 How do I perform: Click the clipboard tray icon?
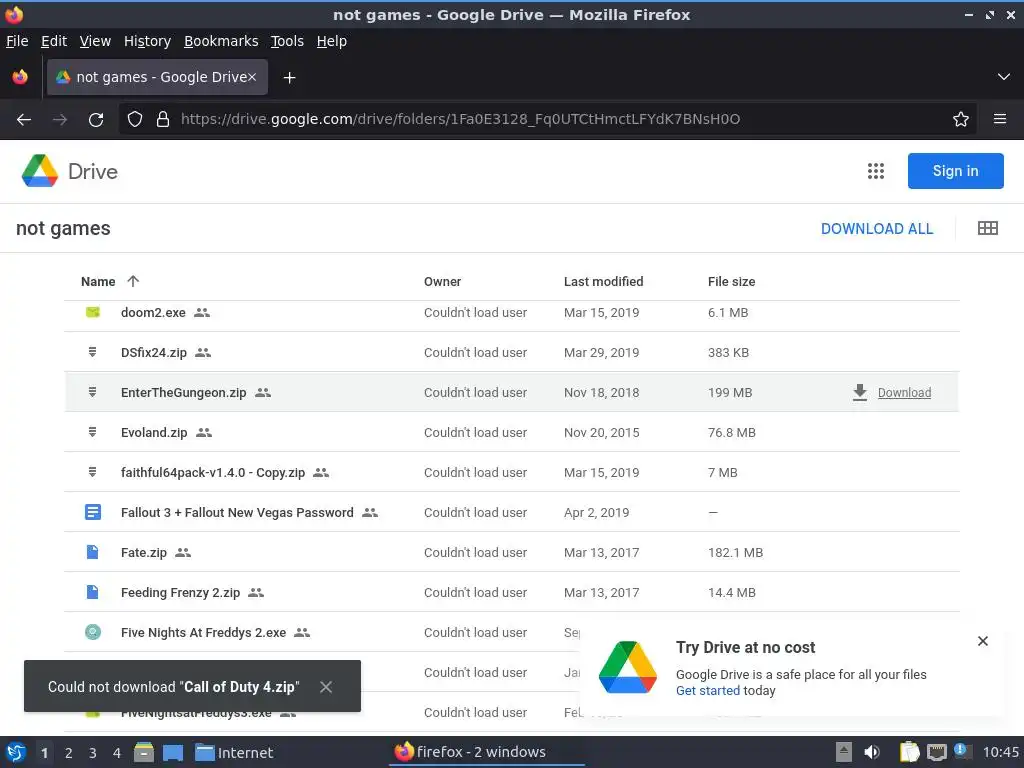(x=908, y=752)
